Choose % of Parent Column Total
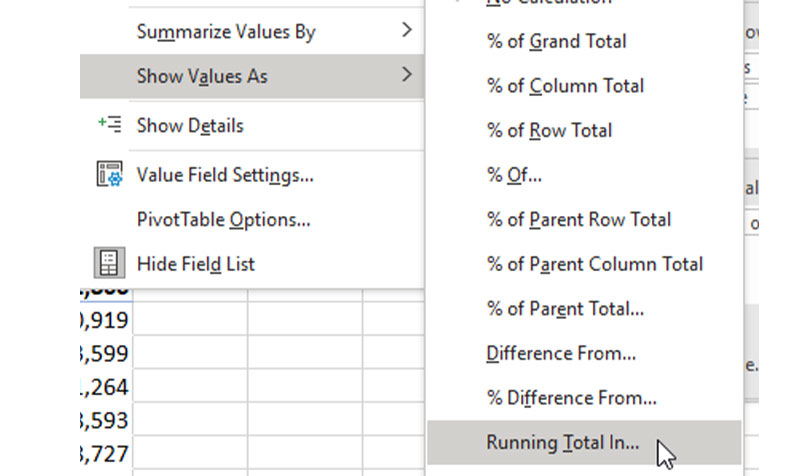Viewport: 806px width, 476px height. pyautogui.click(x=585, y=264)
